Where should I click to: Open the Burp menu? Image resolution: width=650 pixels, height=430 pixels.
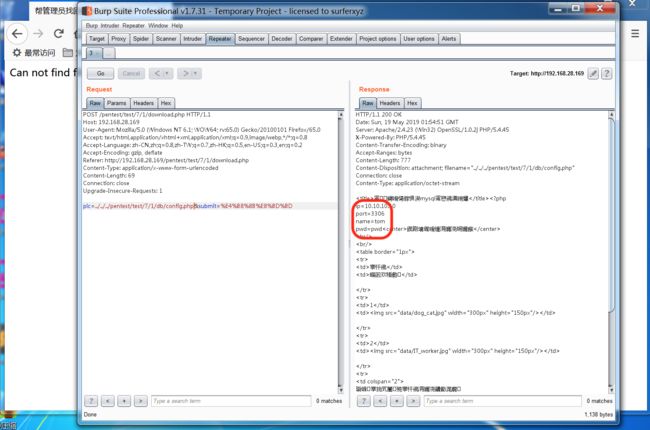92,26
